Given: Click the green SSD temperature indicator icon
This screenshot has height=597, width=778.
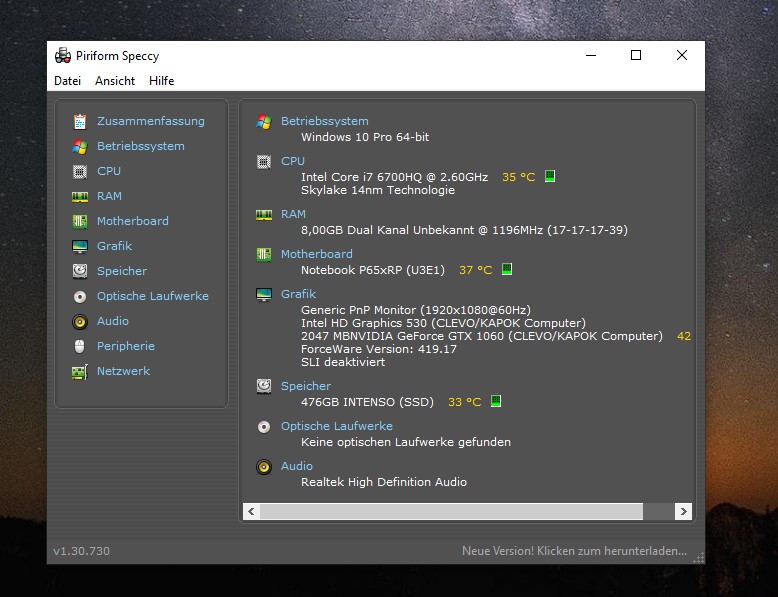Looking at the screenshot, I should coord(496,401).
